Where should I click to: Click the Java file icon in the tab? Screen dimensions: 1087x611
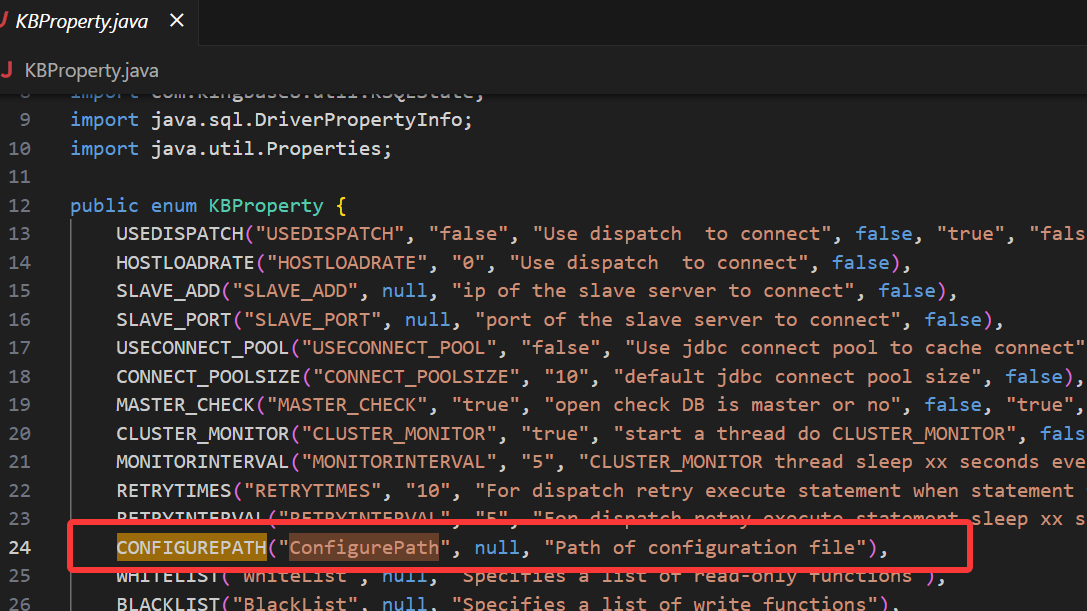(x=5, y=22)
